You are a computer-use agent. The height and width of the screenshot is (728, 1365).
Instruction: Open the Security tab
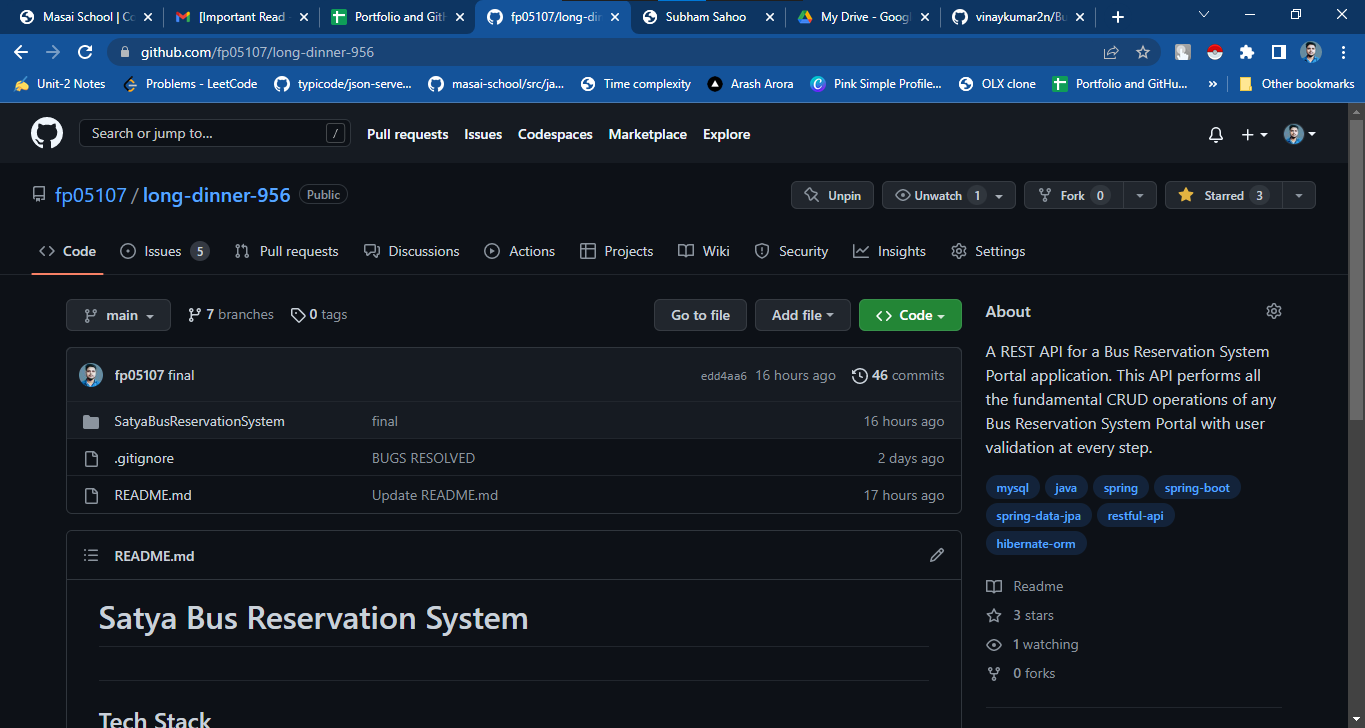coord(791,251)
